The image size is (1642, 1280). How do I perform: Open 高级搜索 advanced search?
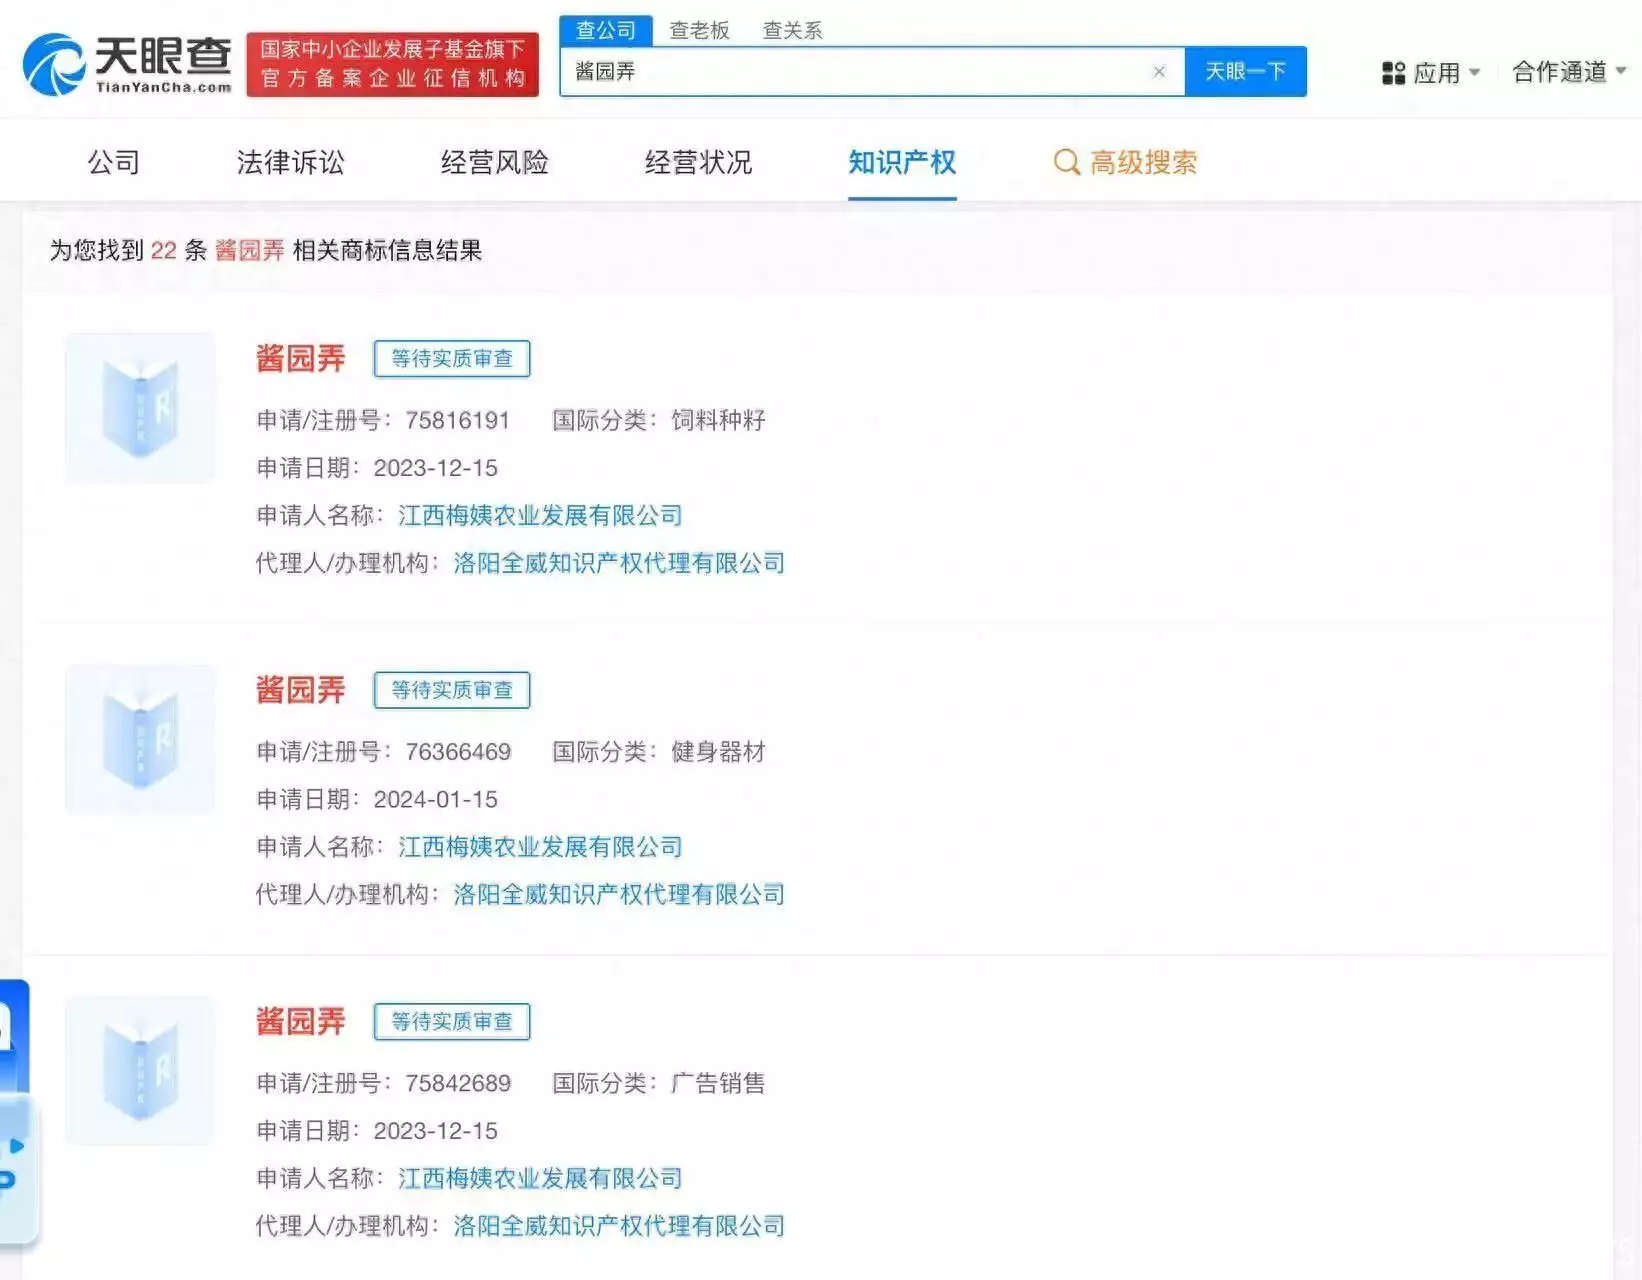1125,162
